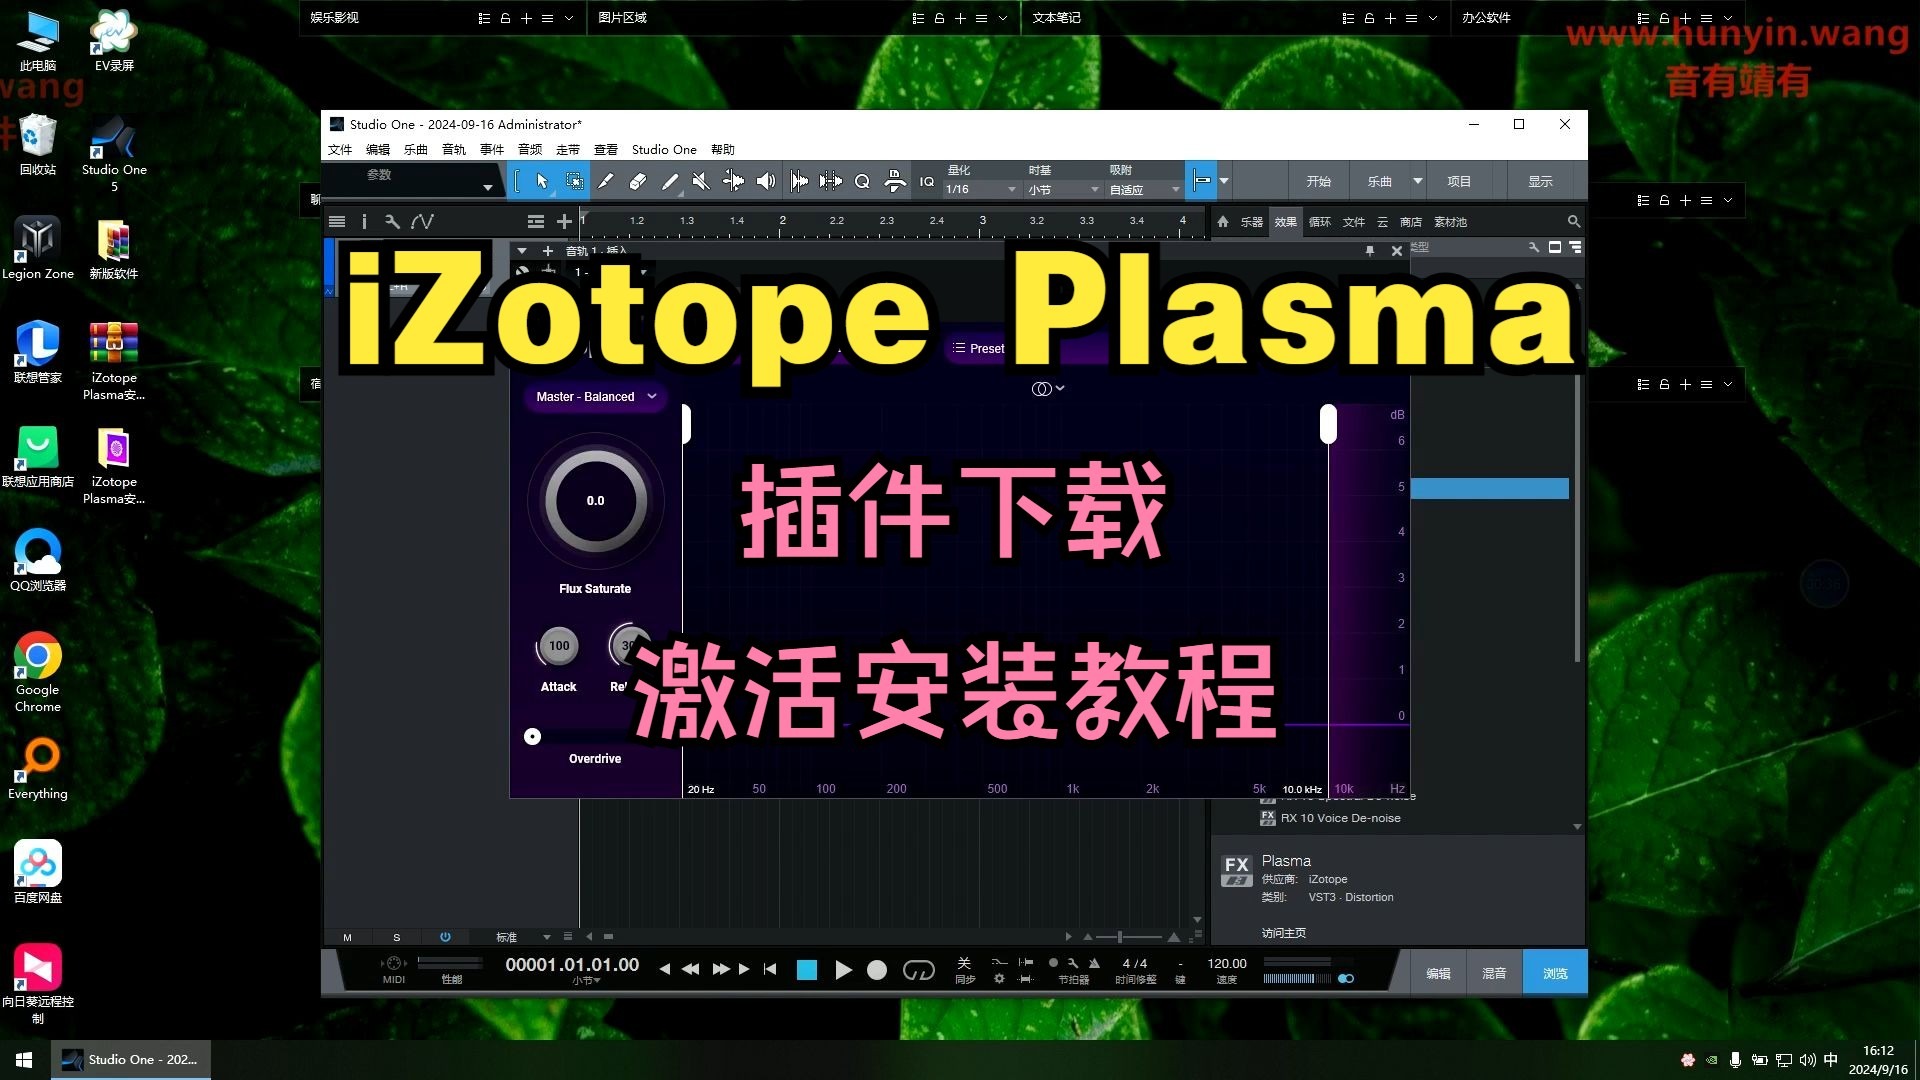The width and height of the screenshot is (1920, 1080).
Task: Adjust the Flux Saturate knob
Action: point(596,501)
